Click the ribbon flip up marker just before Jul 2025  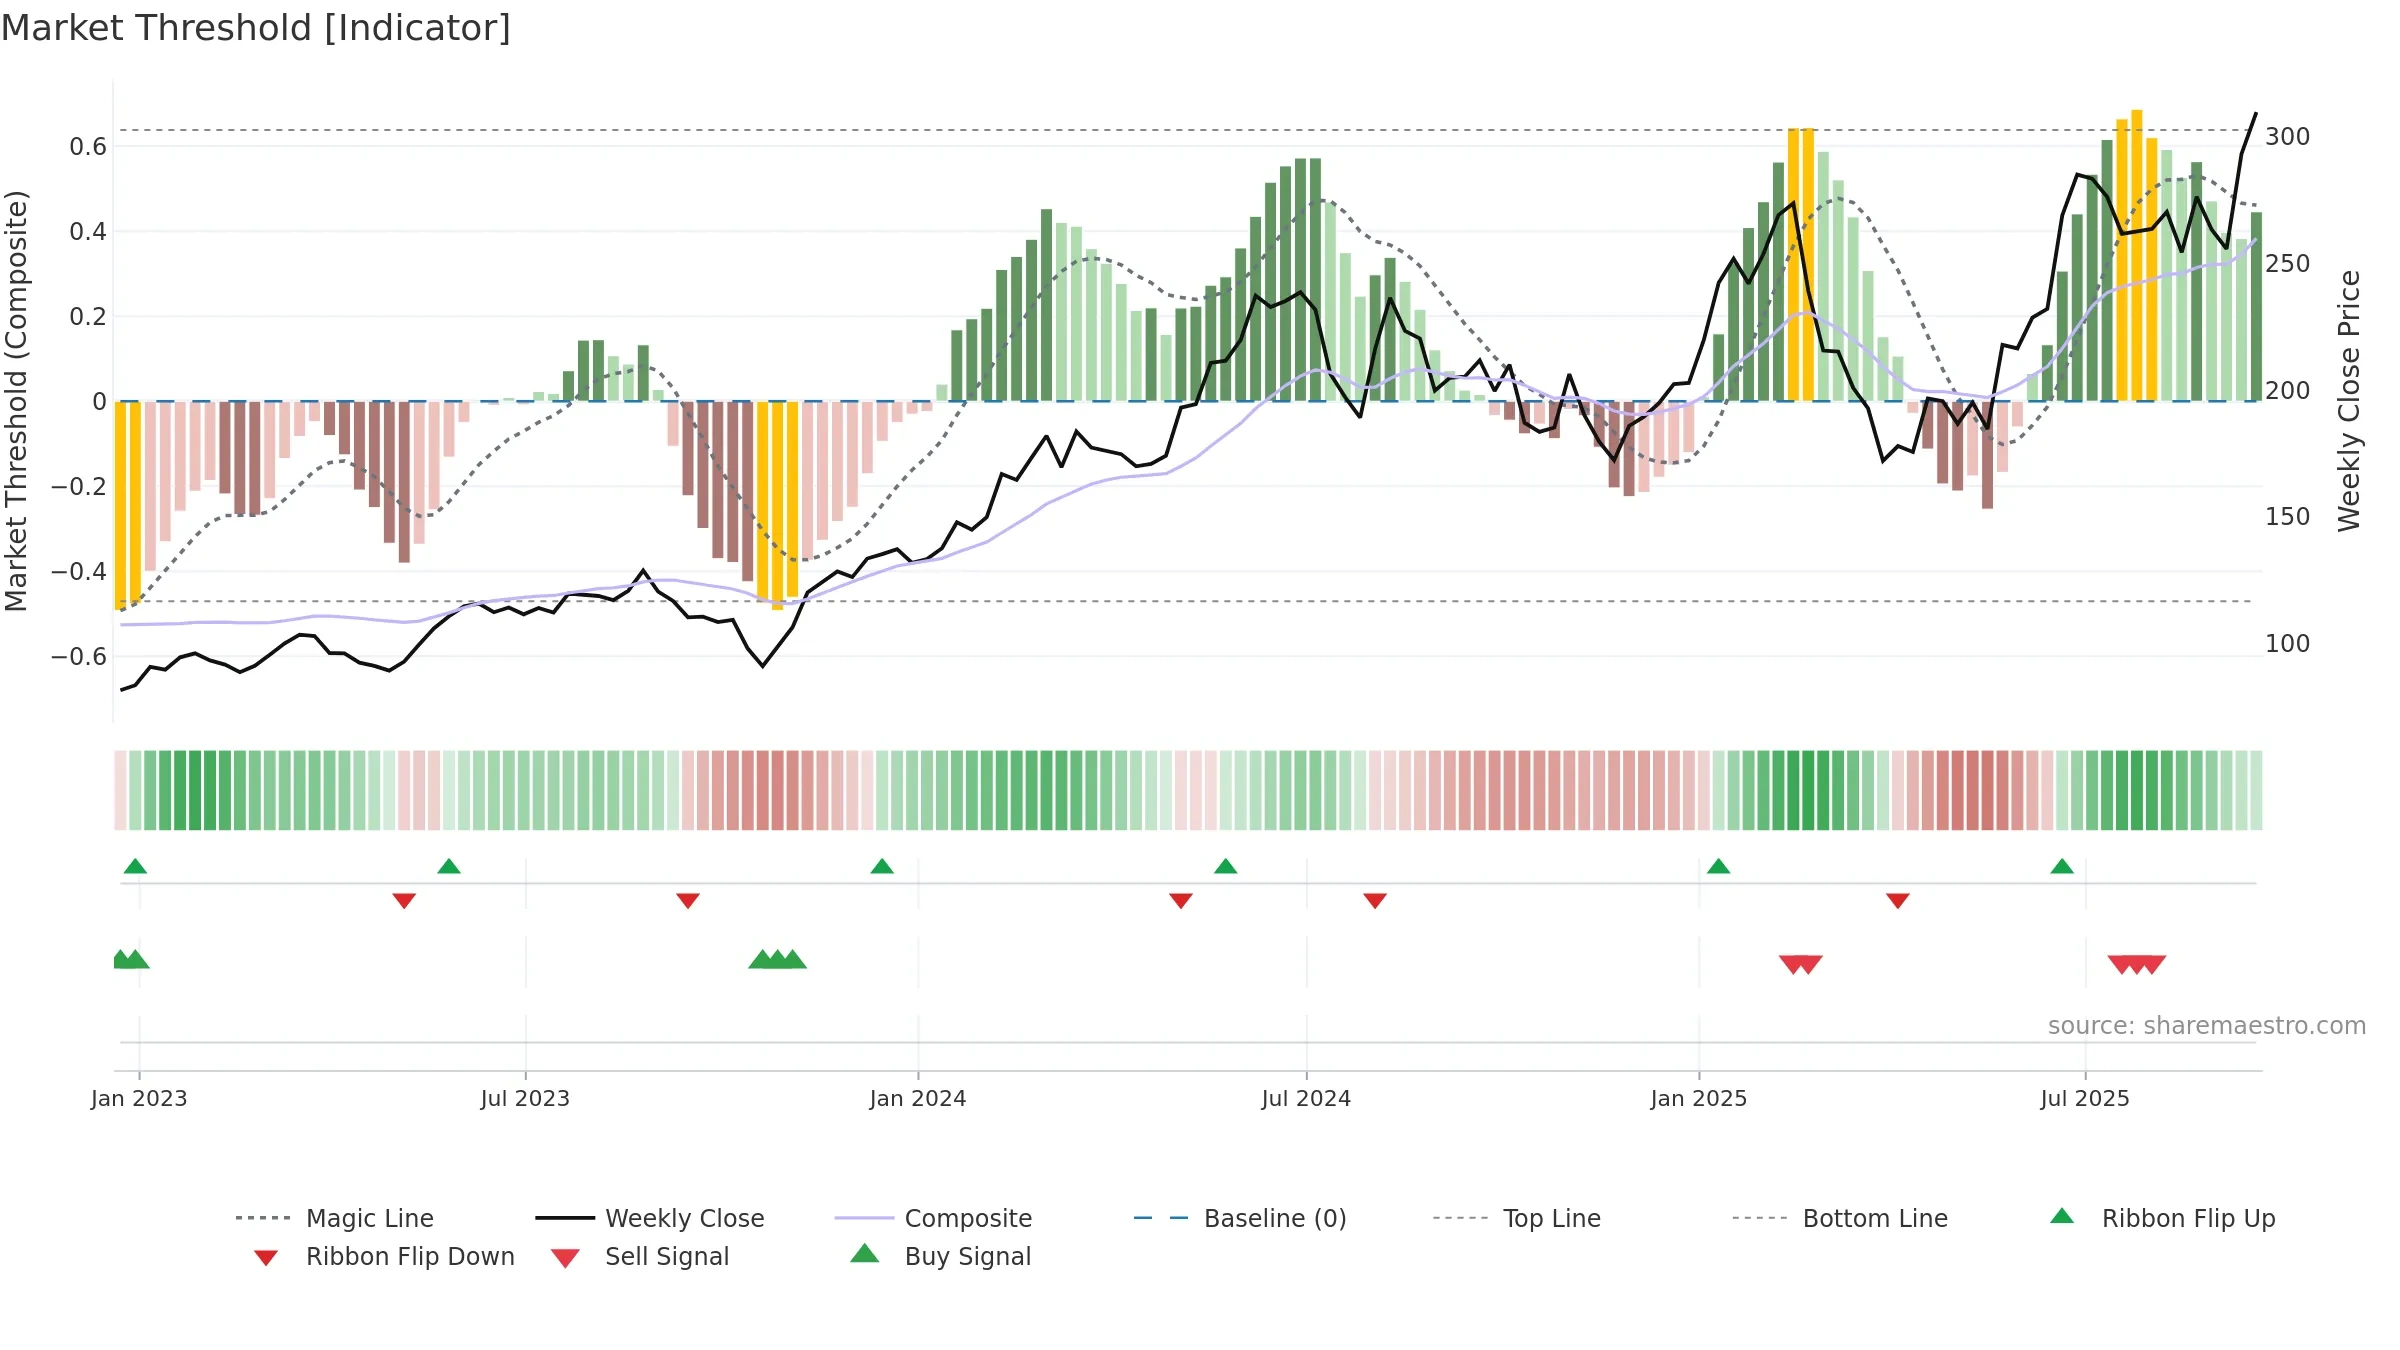[x=2062, y=866]
